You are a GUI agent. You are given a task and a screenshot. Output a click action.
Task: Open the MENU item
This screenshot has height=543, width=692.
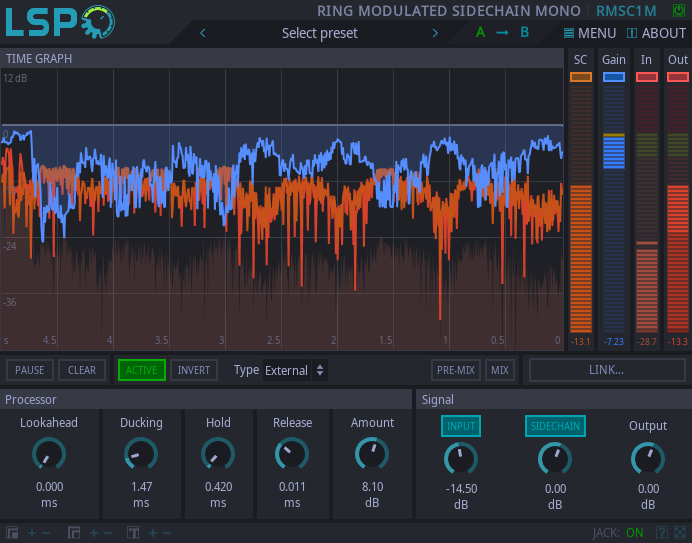[590, 33]
